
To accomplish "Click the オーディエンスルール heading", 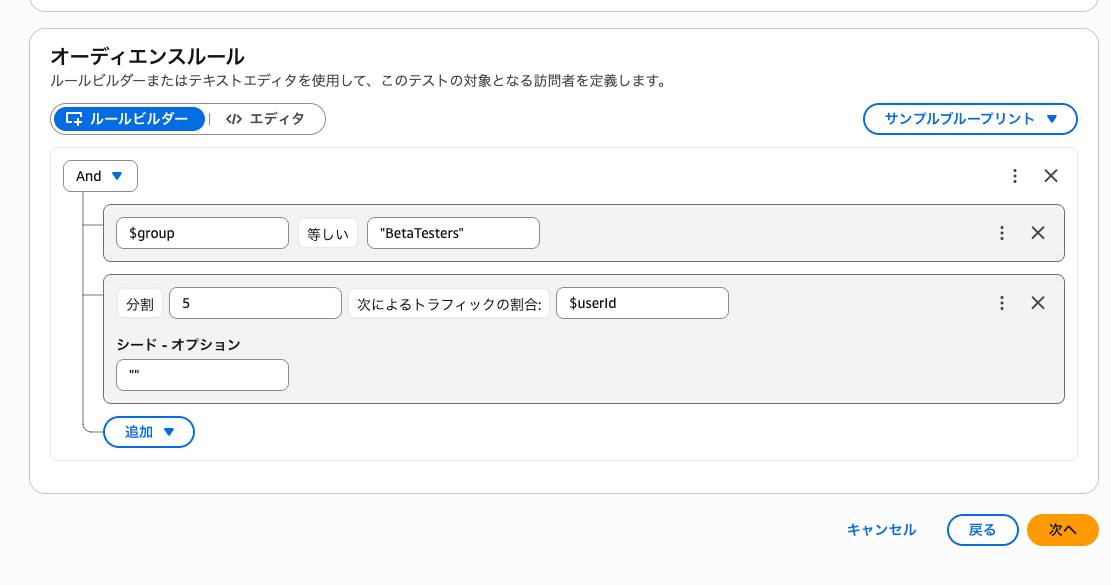I will click(147, 56).
